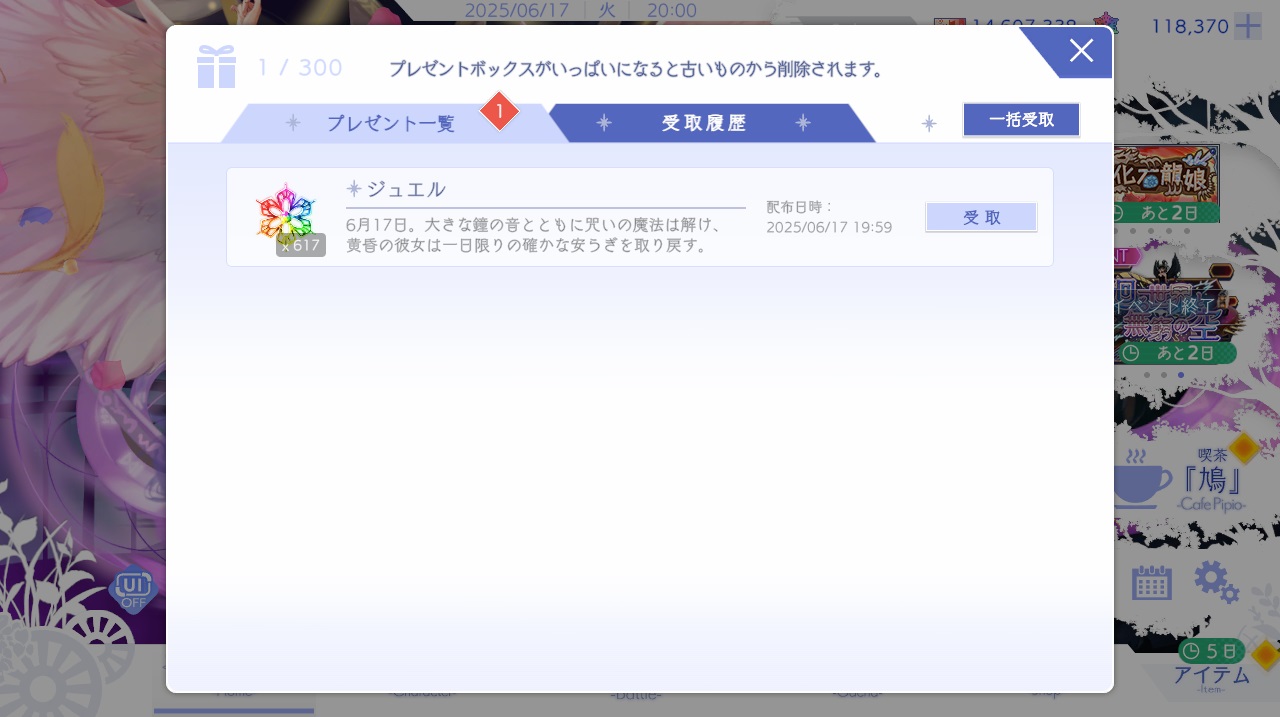Click the 2025/06/17 date display
The height and width of the screenshot is (717, 1280).
coord(517,11)
